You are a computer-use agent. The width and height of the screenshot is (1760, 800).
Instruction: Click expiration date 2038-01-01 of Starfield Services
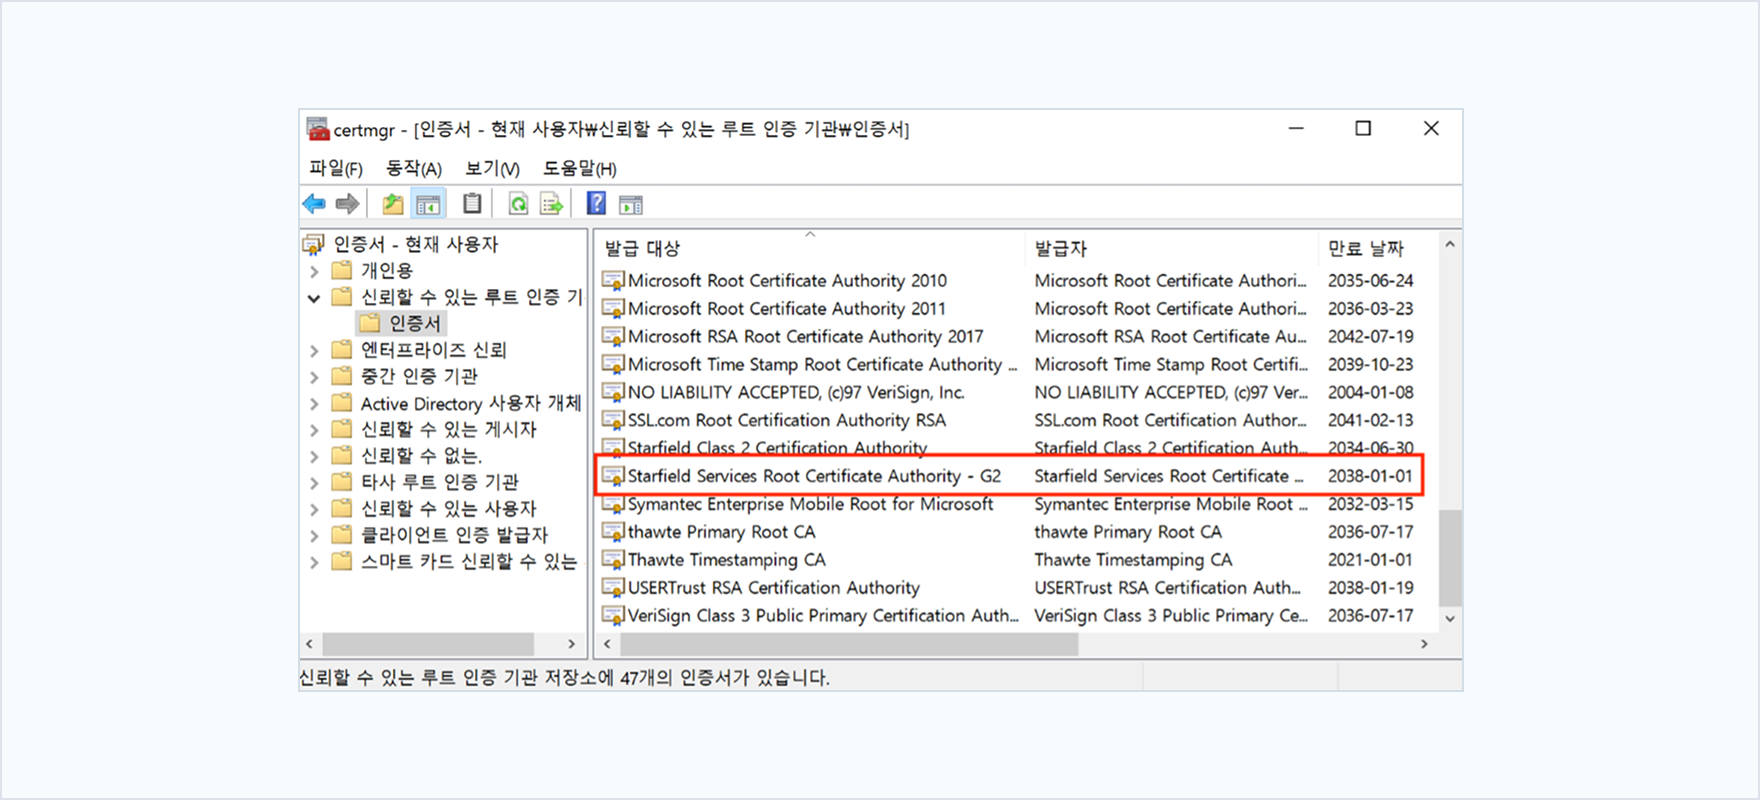point(1370,476)
